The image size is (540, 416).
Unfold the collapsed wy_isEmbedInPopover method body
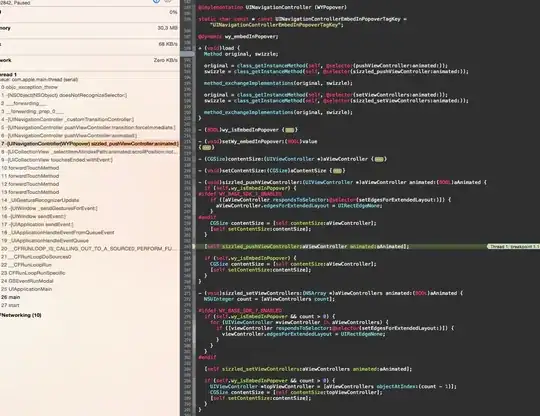click(290, 130)
